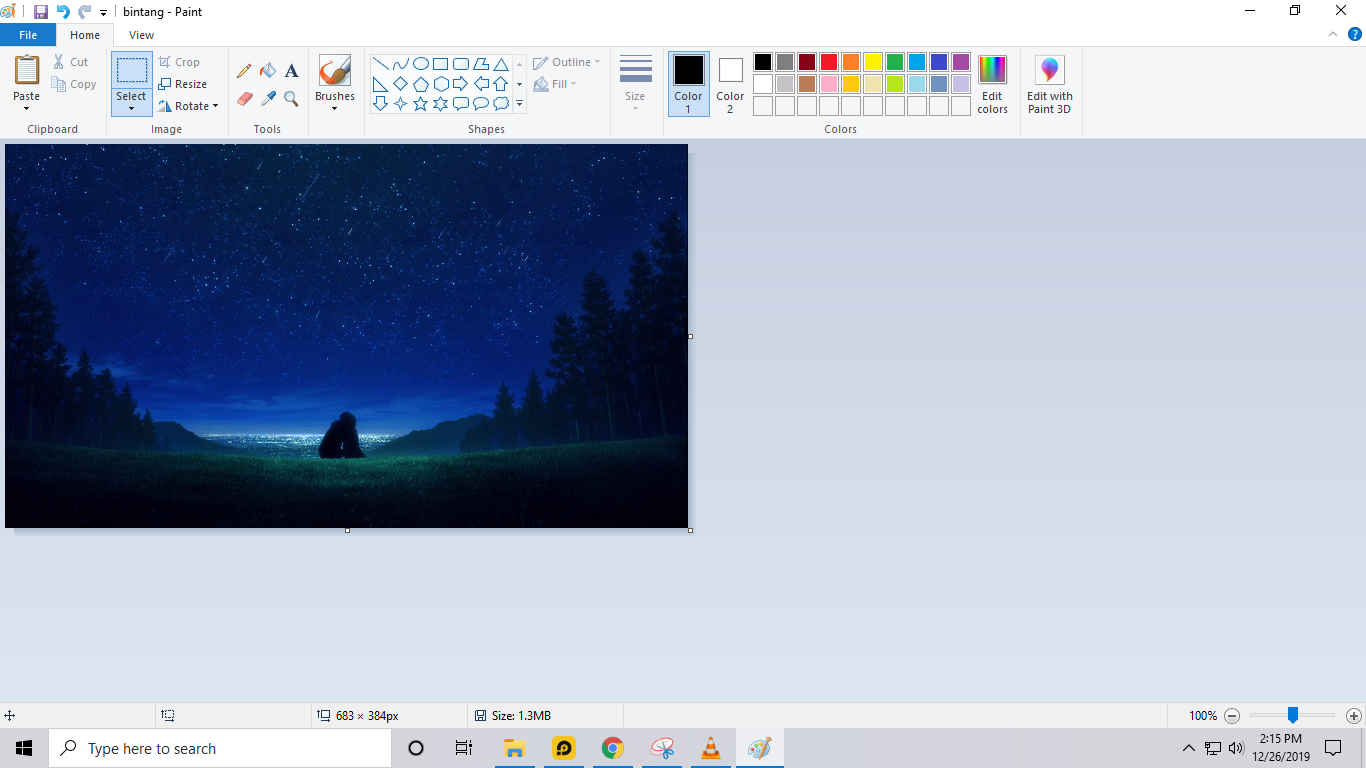The height and width of the screenshot is (768, 1366).
Task: Pick the purple color swatch
Action: [961, 62]
